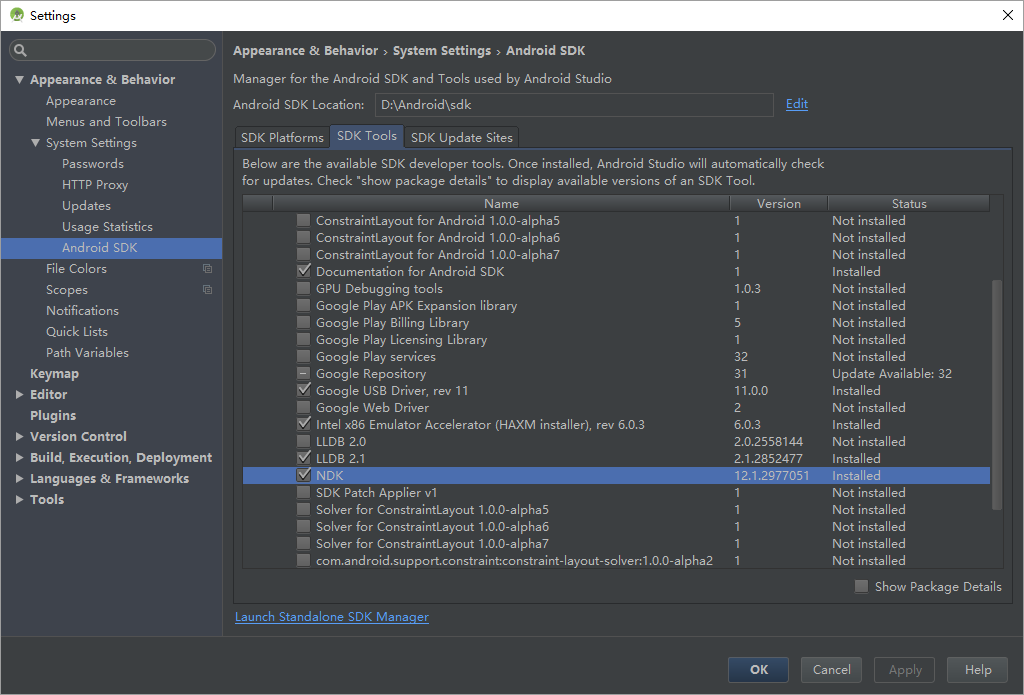Click the Android SDK Location field
1024x695 pixels.
point(573,105)
